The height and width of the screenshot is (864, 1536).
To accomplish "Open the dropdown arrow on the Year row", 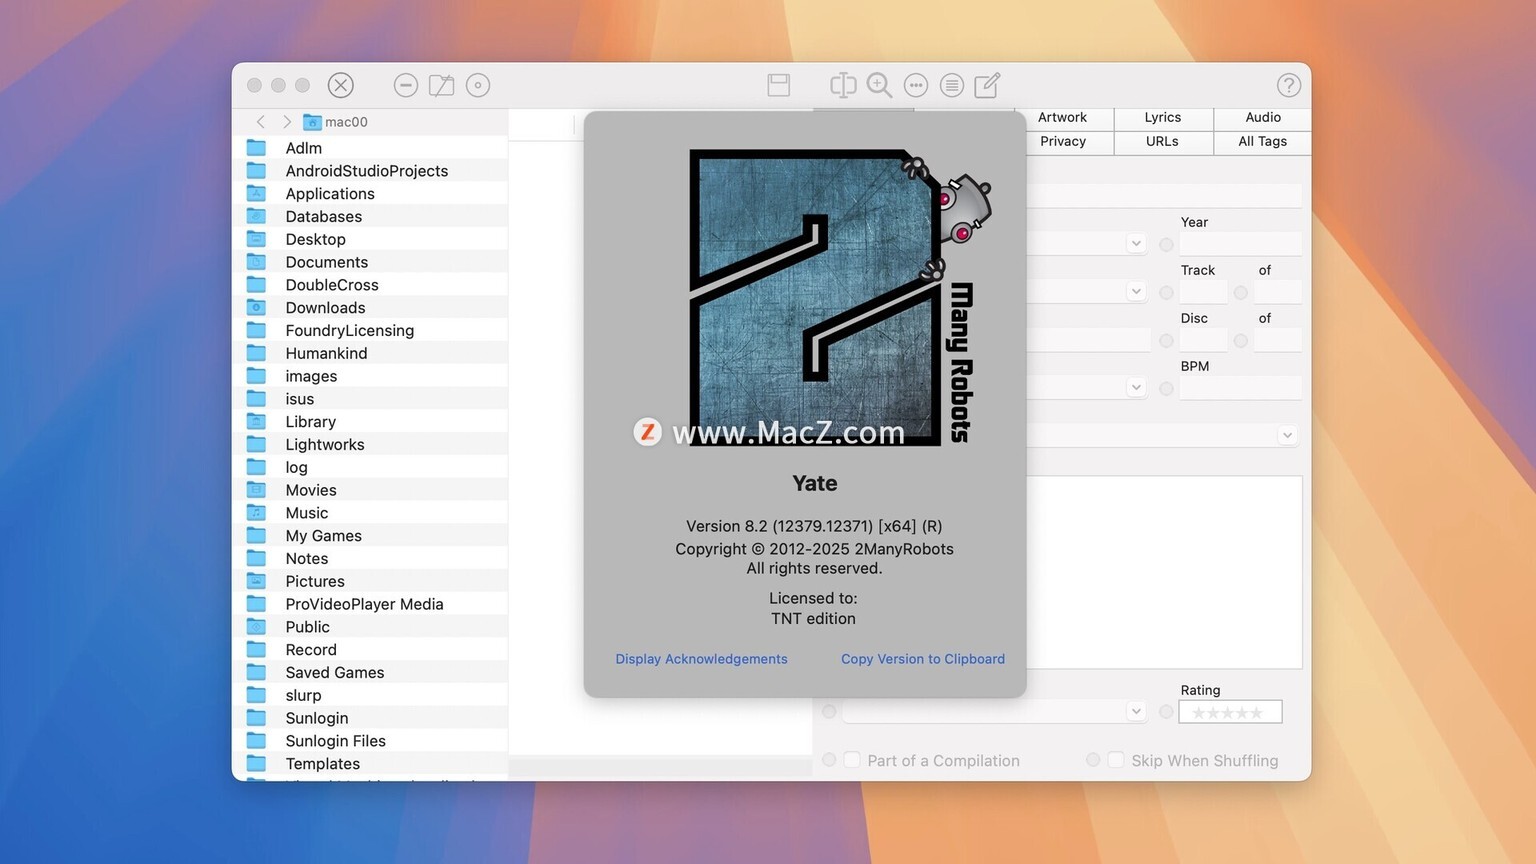I will pos(1136,243).
